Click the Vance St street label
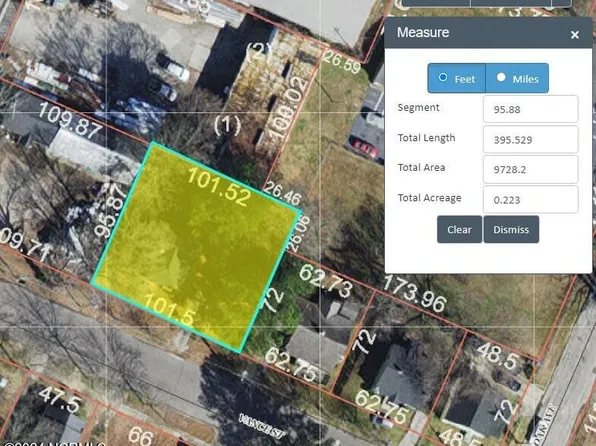Screen dimensions: 596x446 pyautogui.click(x=262, y=426)
